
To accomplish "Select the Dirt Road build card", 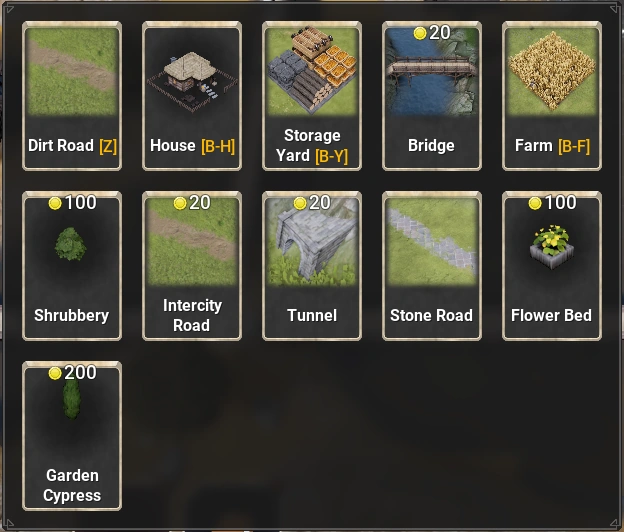I will (x=72, y=96).
